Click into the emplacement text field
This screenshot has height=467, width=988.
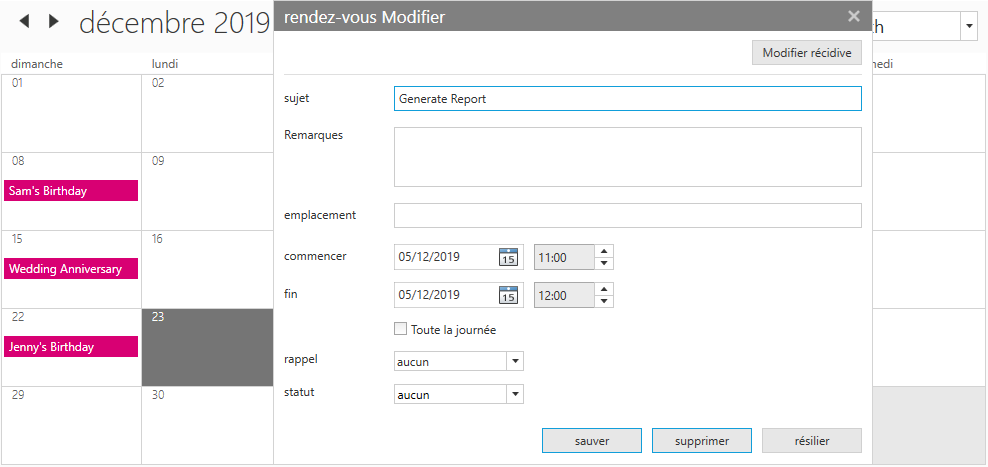coord(627,216)
